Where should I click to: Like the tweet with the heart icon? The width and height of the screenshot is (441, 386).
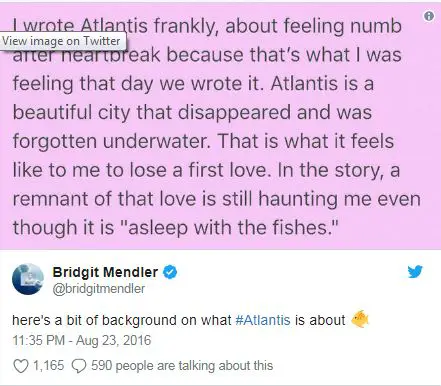click(21, 366)
